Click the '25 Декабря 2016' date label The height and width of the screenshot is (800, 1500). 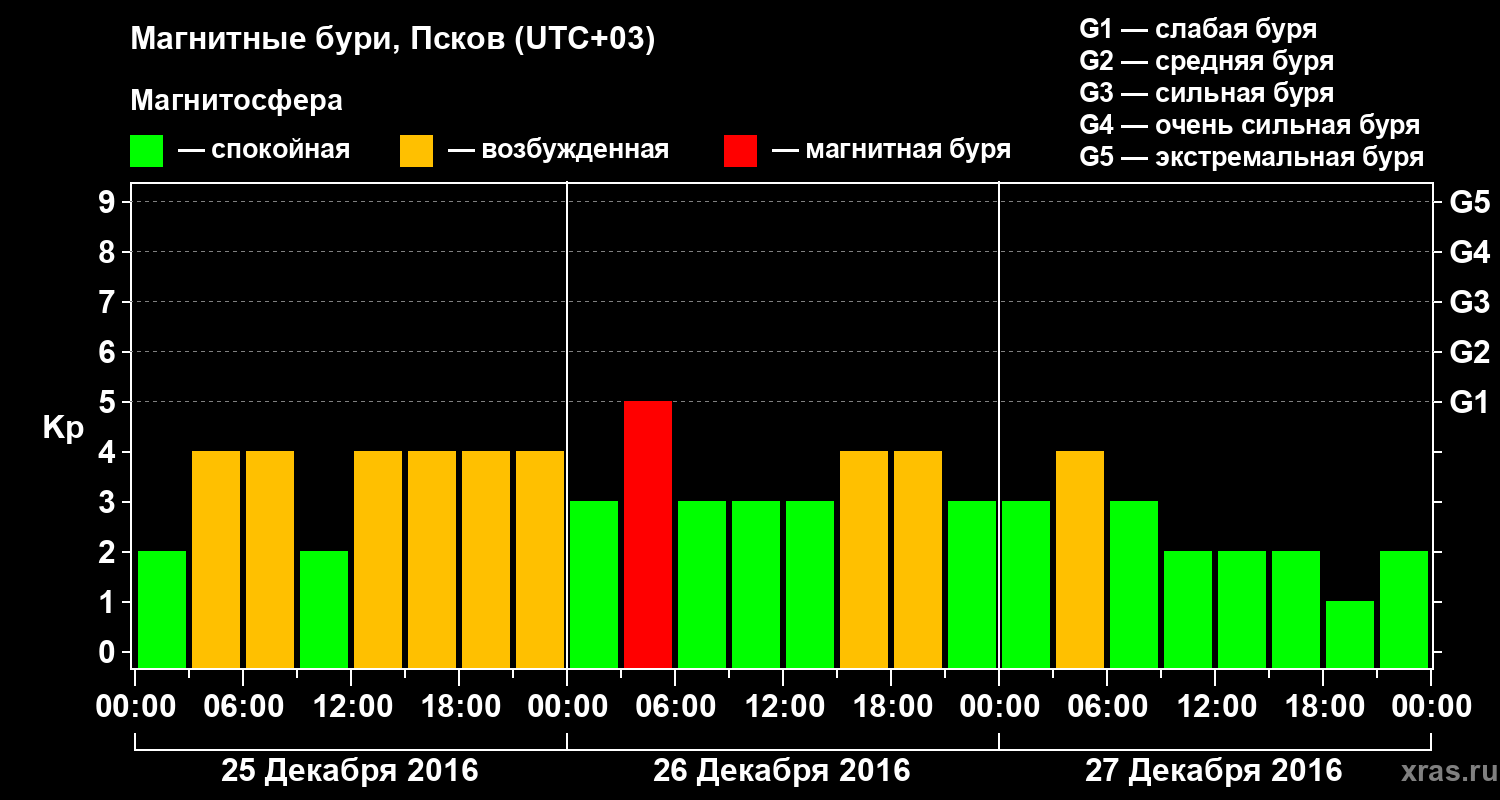(x=350, y=771)
